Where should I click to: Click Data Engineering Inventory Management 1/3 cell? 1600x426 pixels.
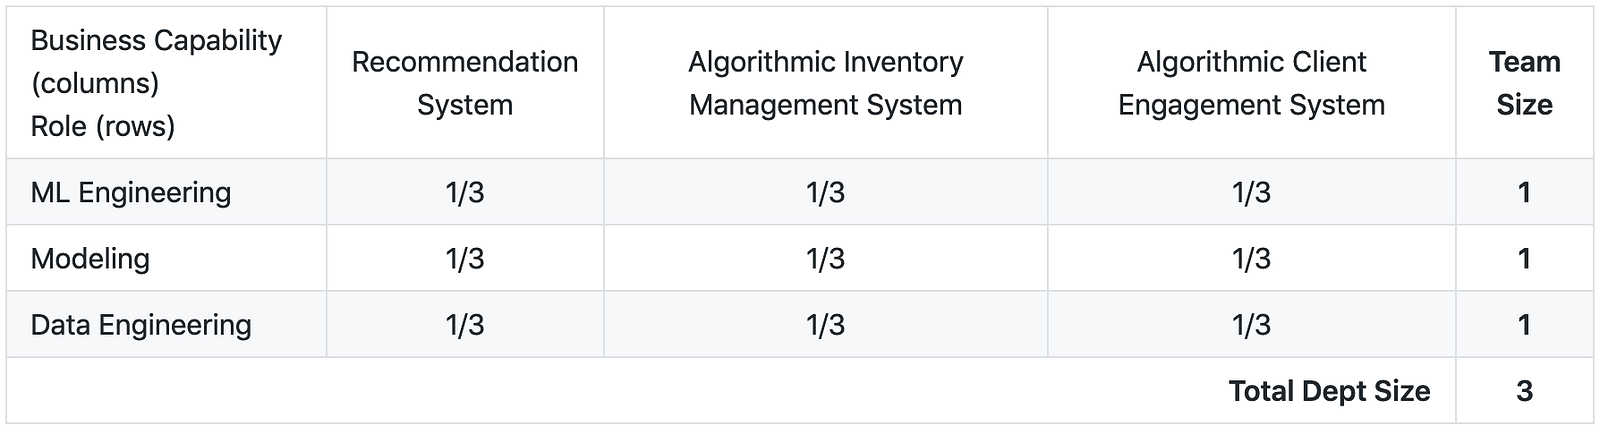825,325
